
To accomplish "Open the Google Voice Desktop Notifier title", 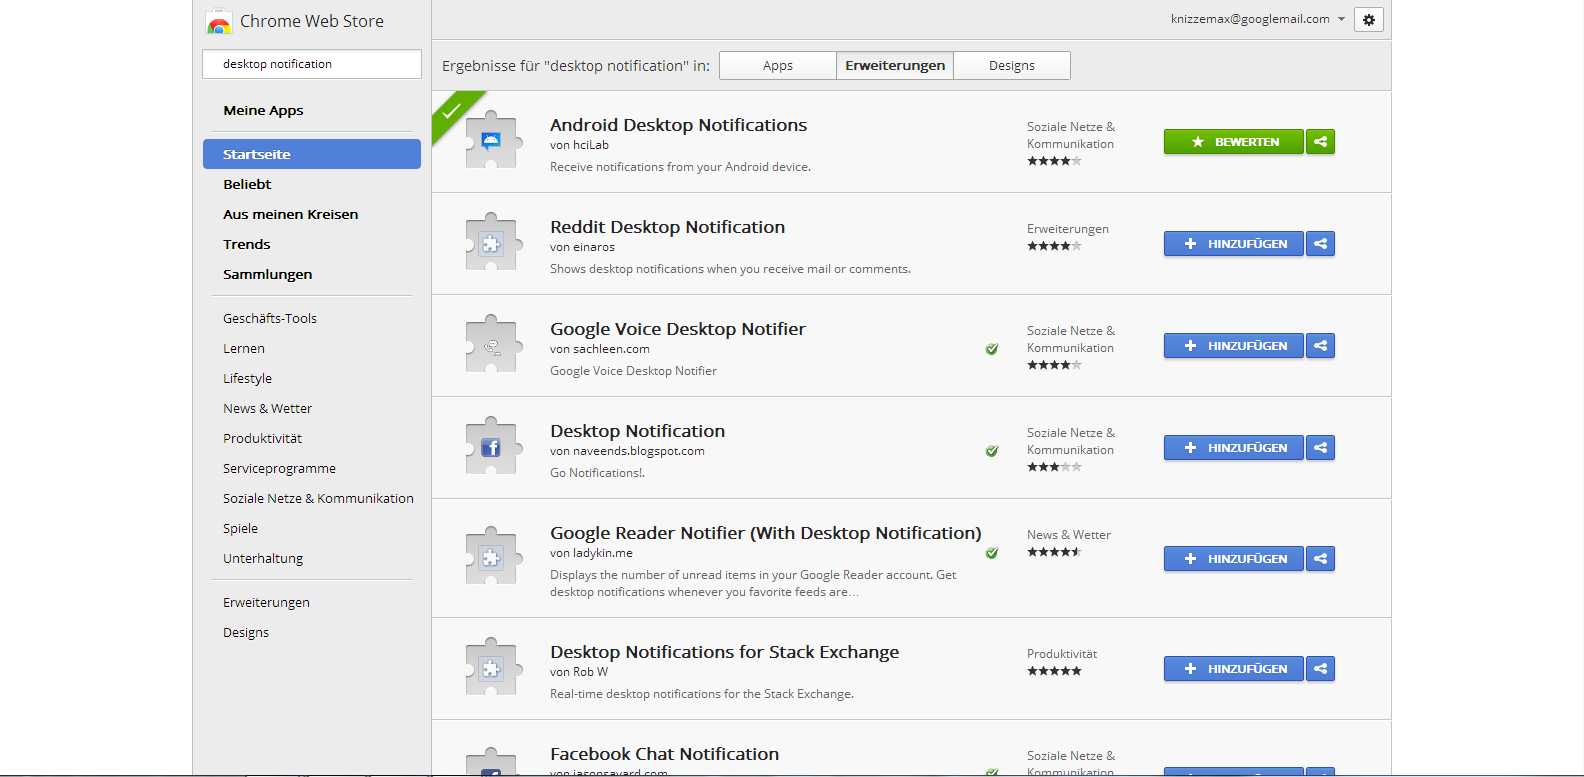I will pyautogui.click(x=677, y=329).
